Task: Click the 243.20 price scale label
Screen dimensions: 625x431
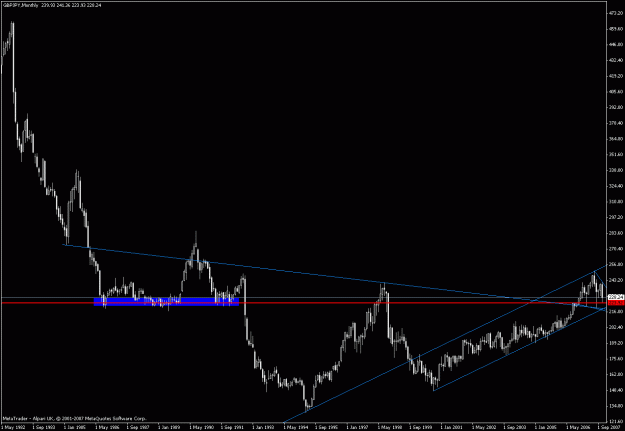Action: tap(616, 280)
